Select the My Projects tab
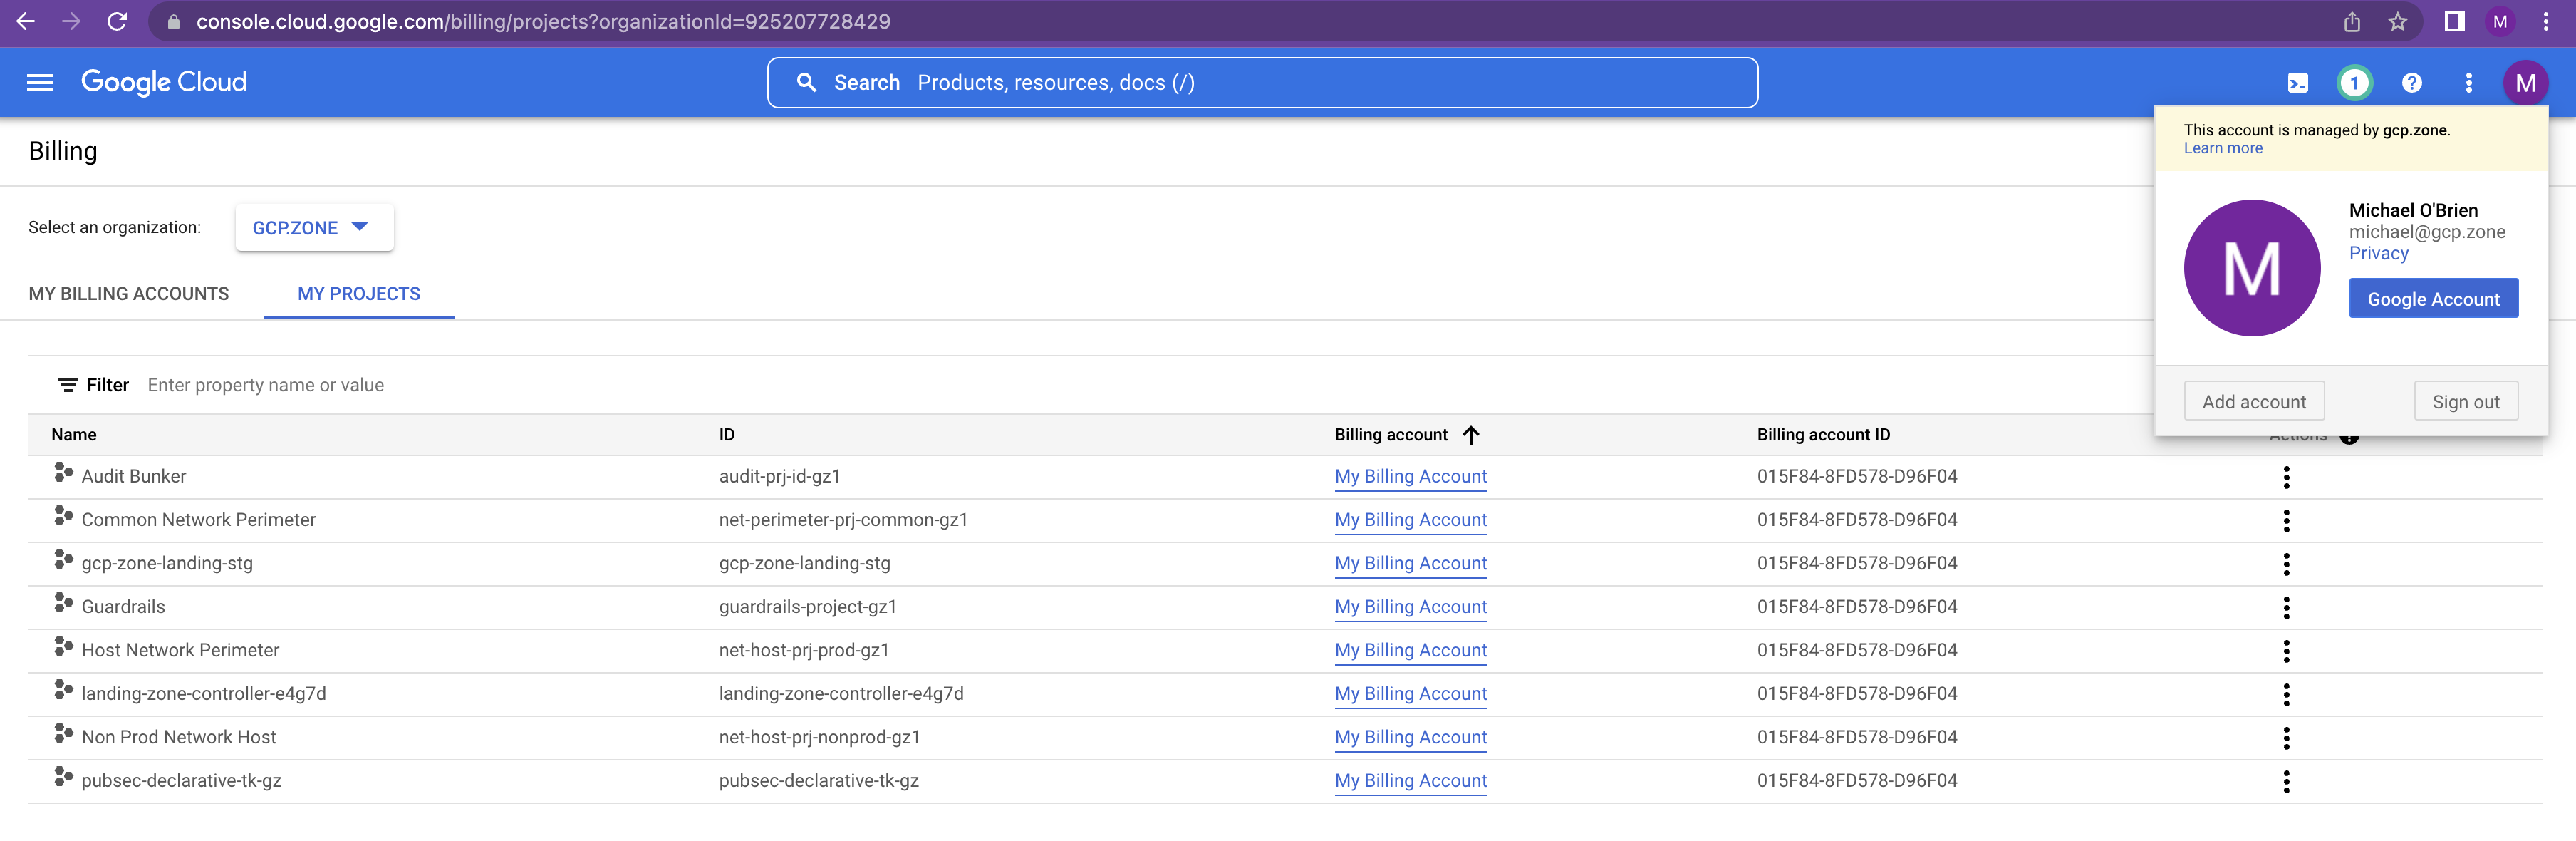 359,294
